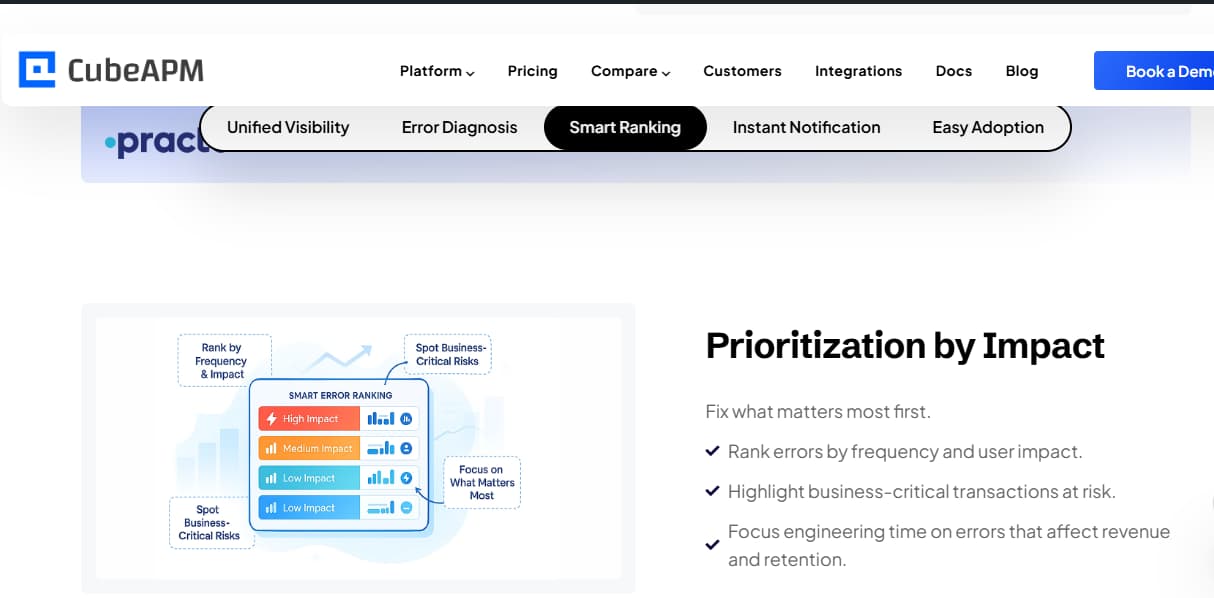Open the Easy Adoption tab
The height and width of the screenshot is (598, 1214).
click(x=987, y=127)
